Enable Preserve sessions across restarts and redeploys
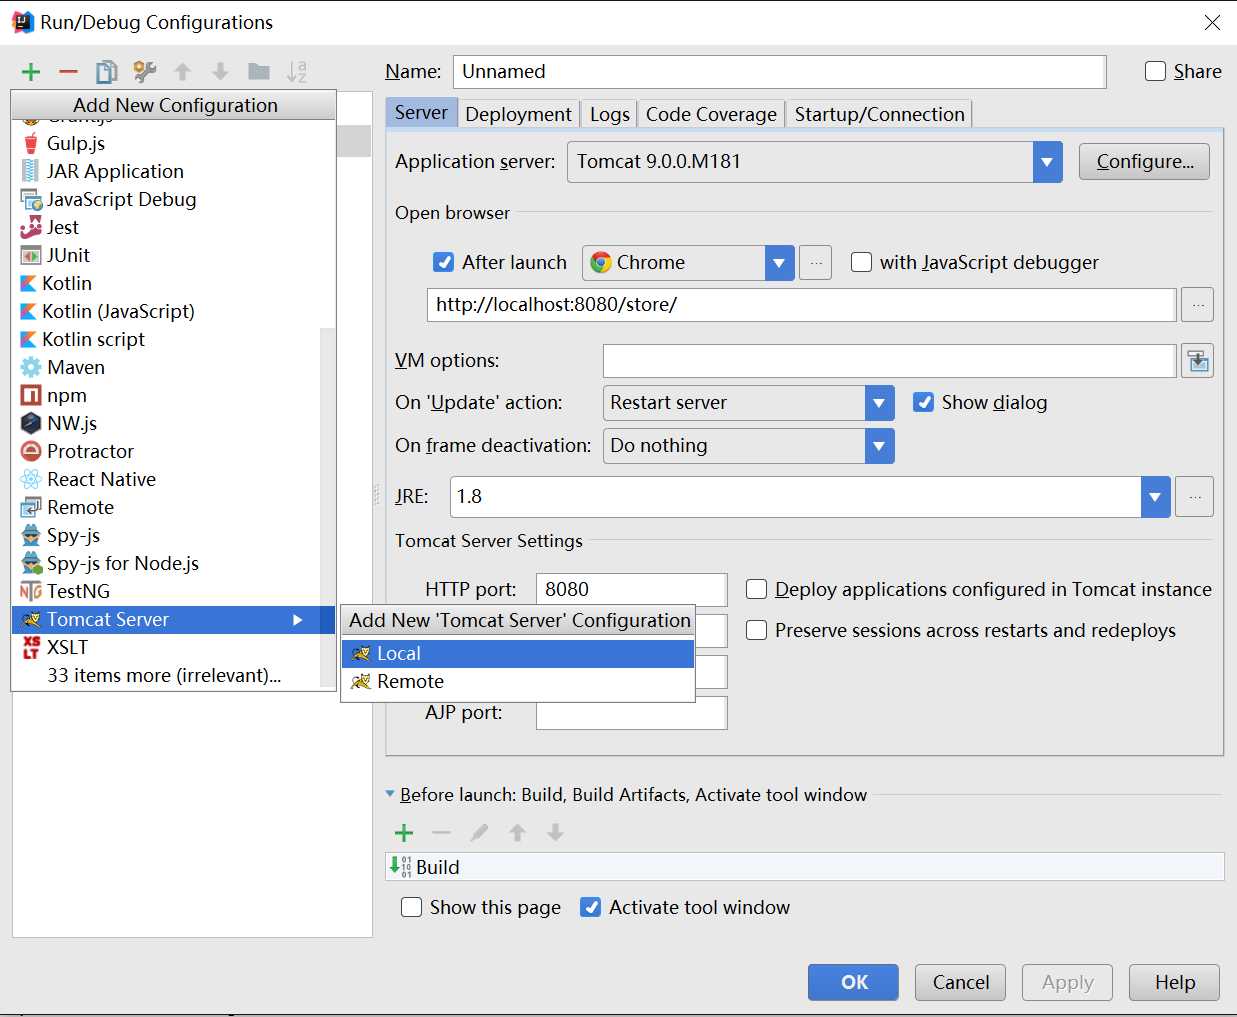1237x1017 pixels. pos(757,630)
